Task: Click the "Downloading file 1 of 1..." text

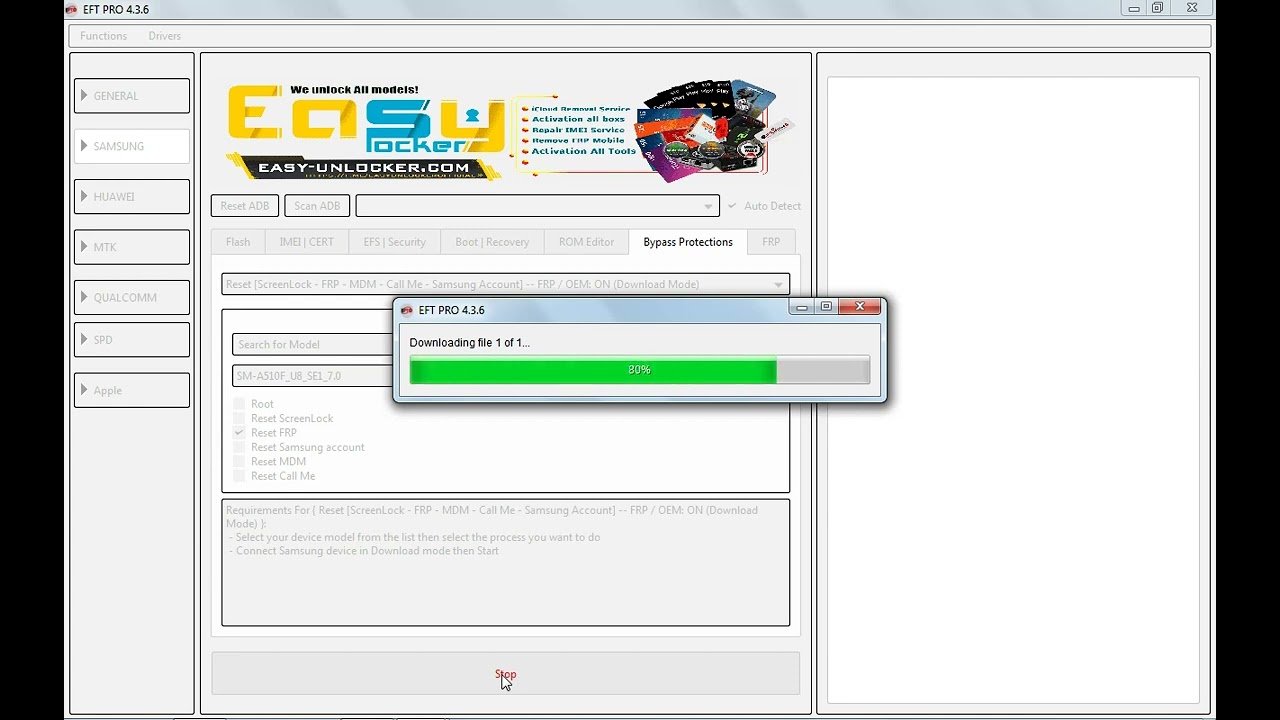Action: point(470,343)
